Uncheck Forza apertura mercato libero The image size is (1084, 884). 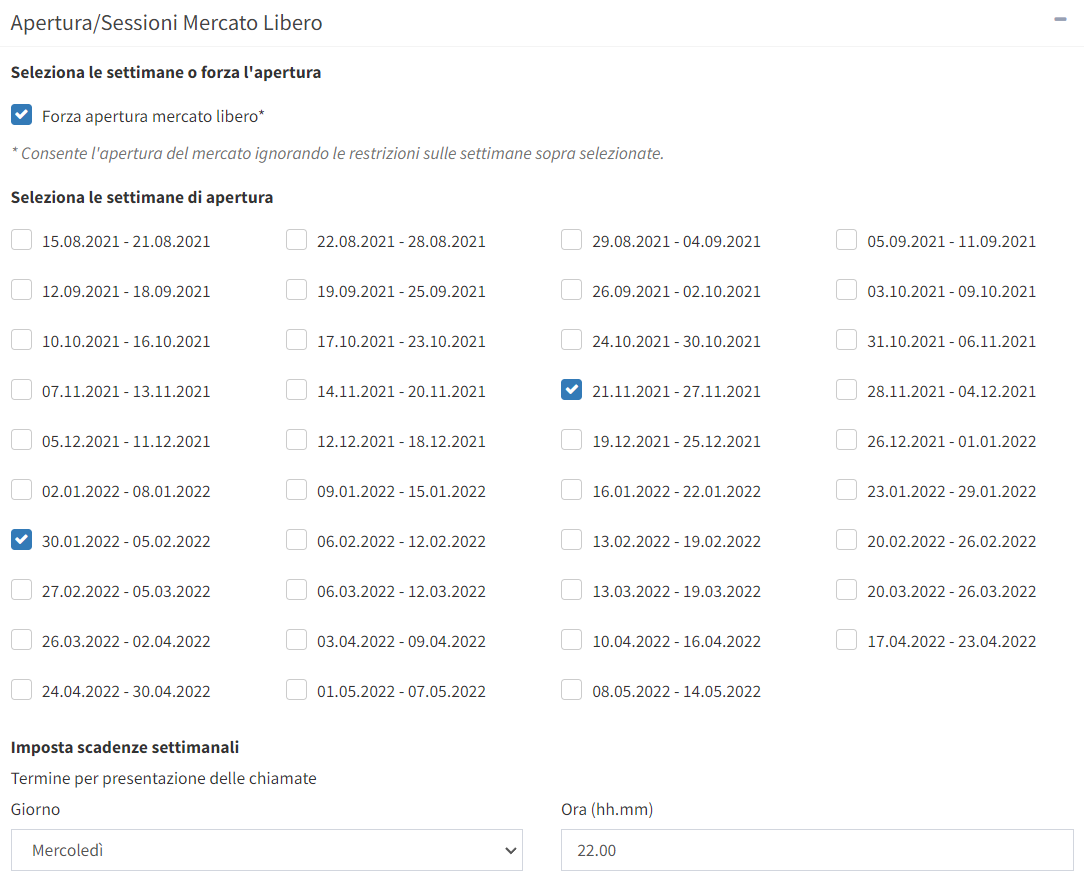click(21, 115)
